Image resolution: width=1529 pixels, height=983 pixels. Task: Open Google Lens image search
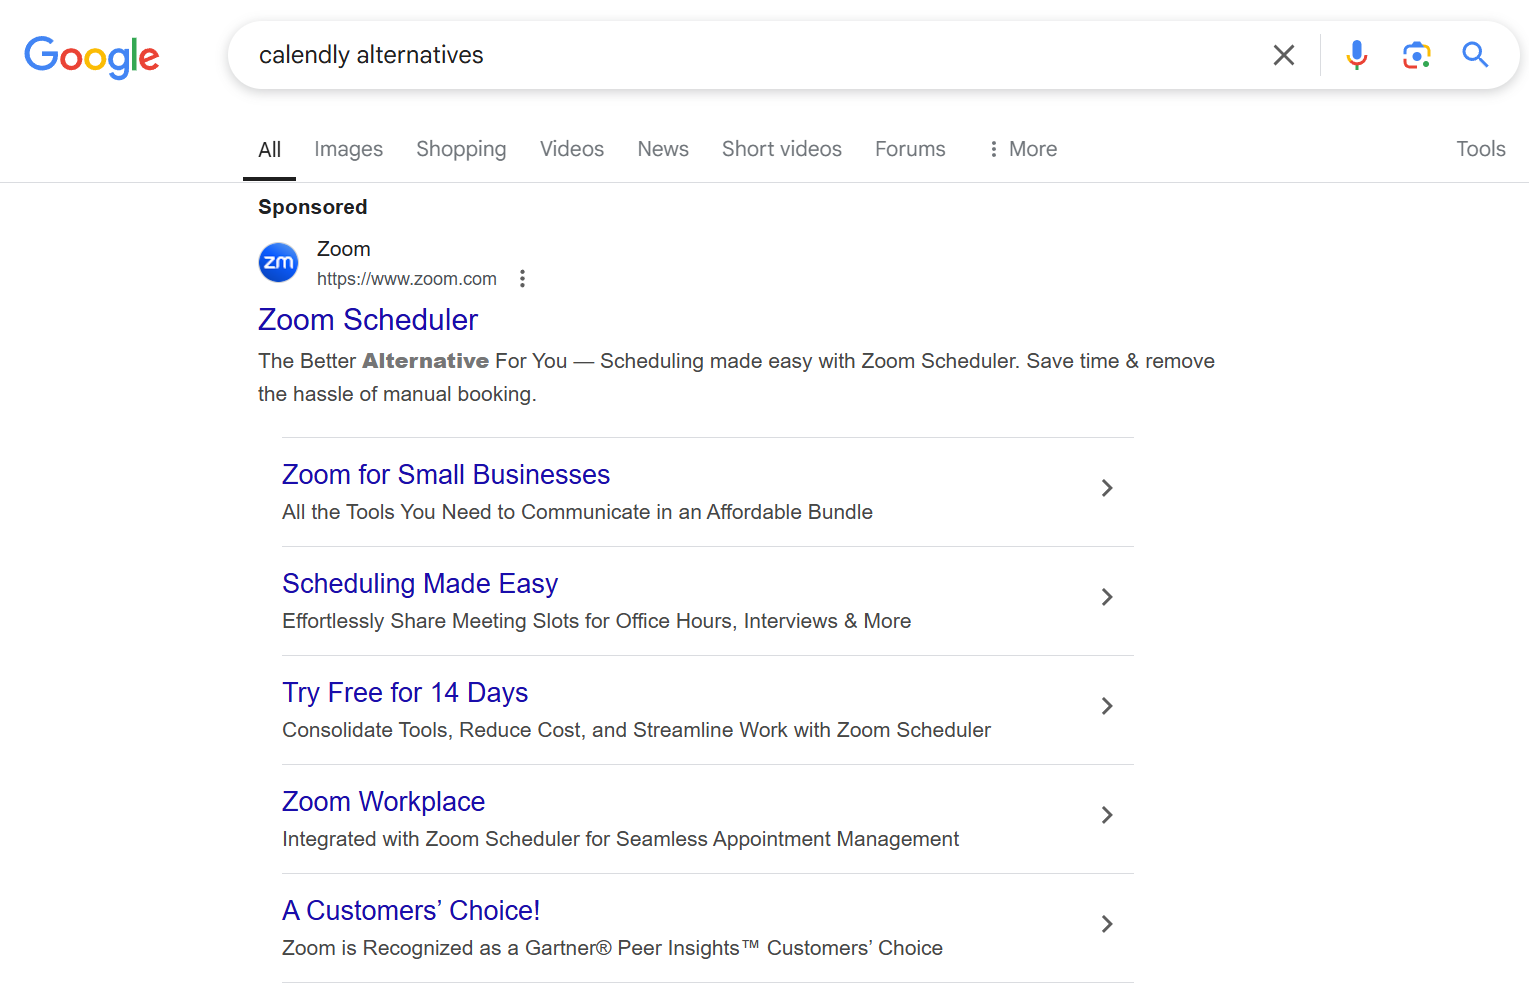1416,55
